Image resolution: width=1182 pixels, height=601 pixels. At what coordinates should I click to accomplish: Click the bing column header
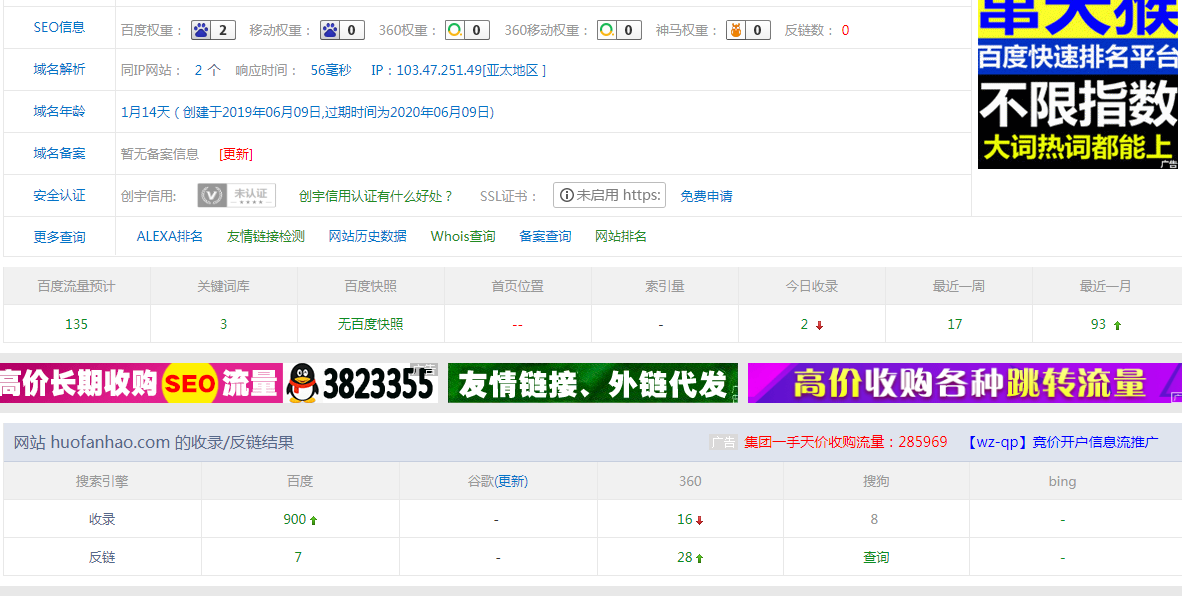pyautogui.click(x=1062, y=481)
